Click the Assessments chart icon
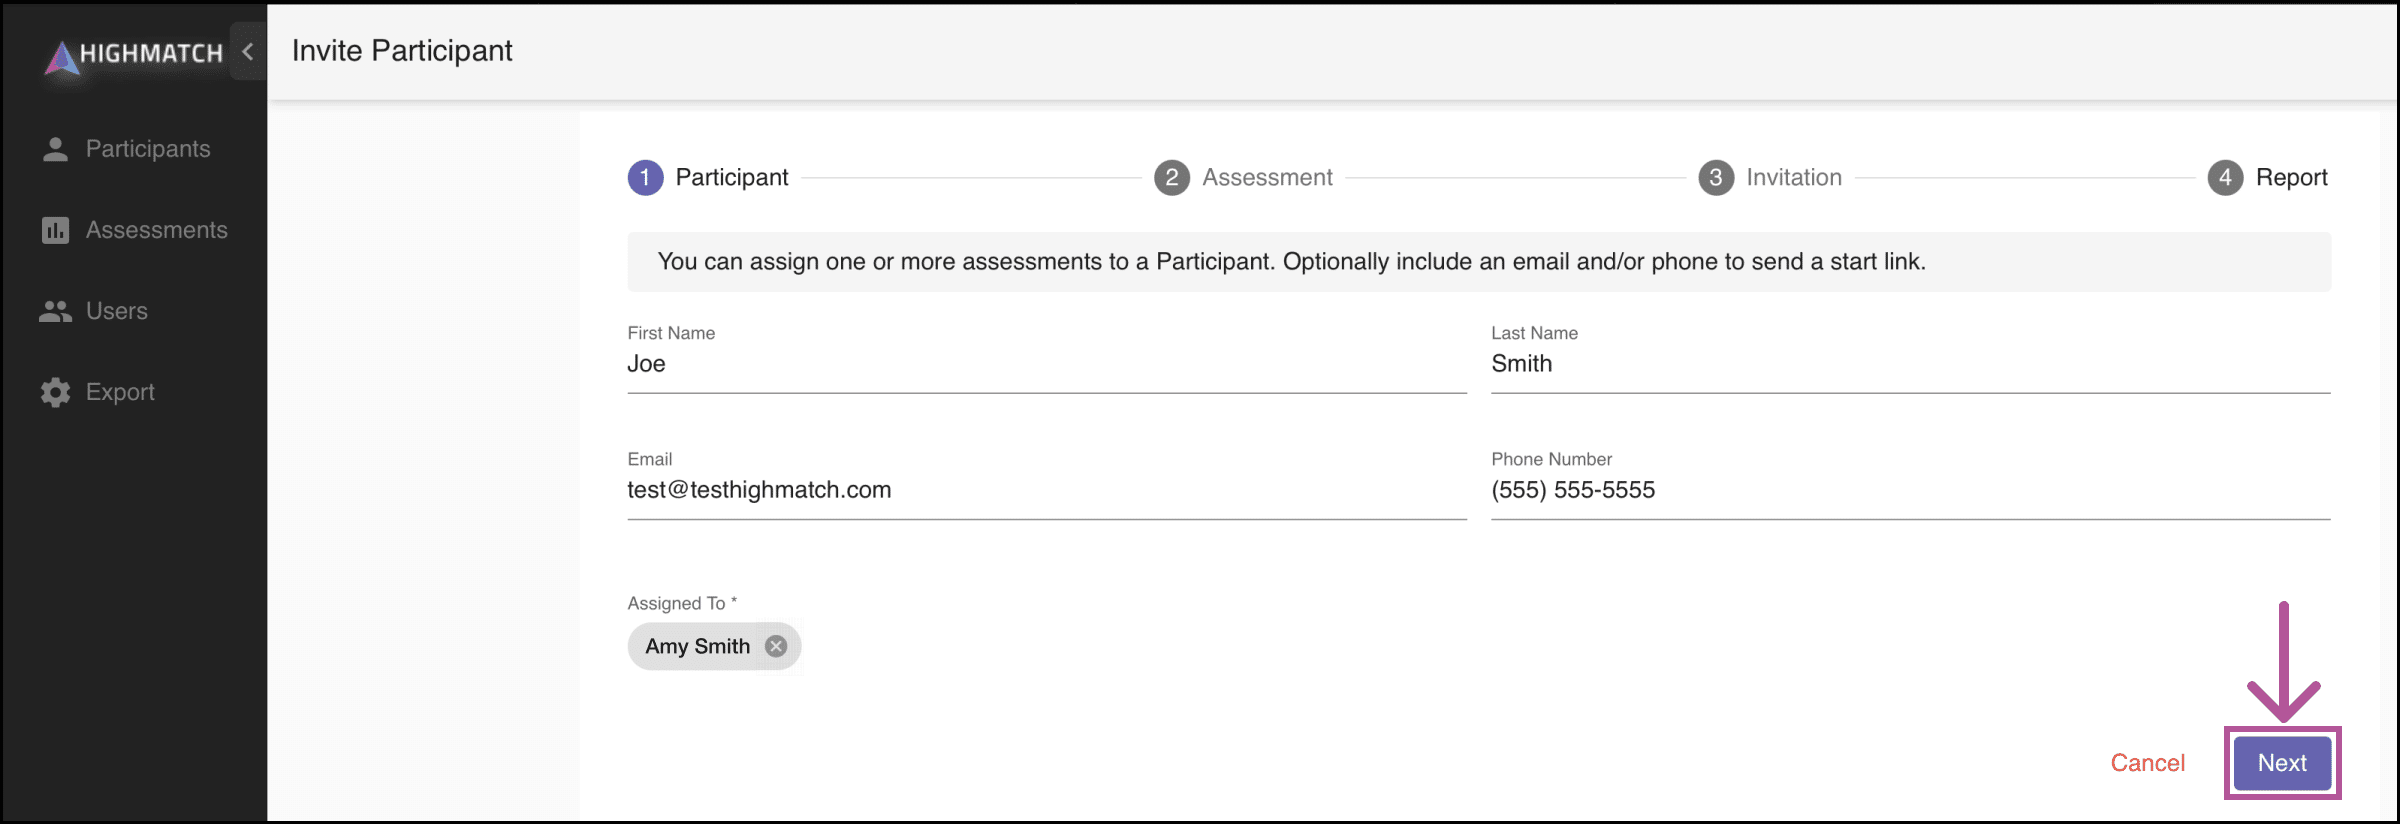The image size is (2400, 824). tap(56, 230)
